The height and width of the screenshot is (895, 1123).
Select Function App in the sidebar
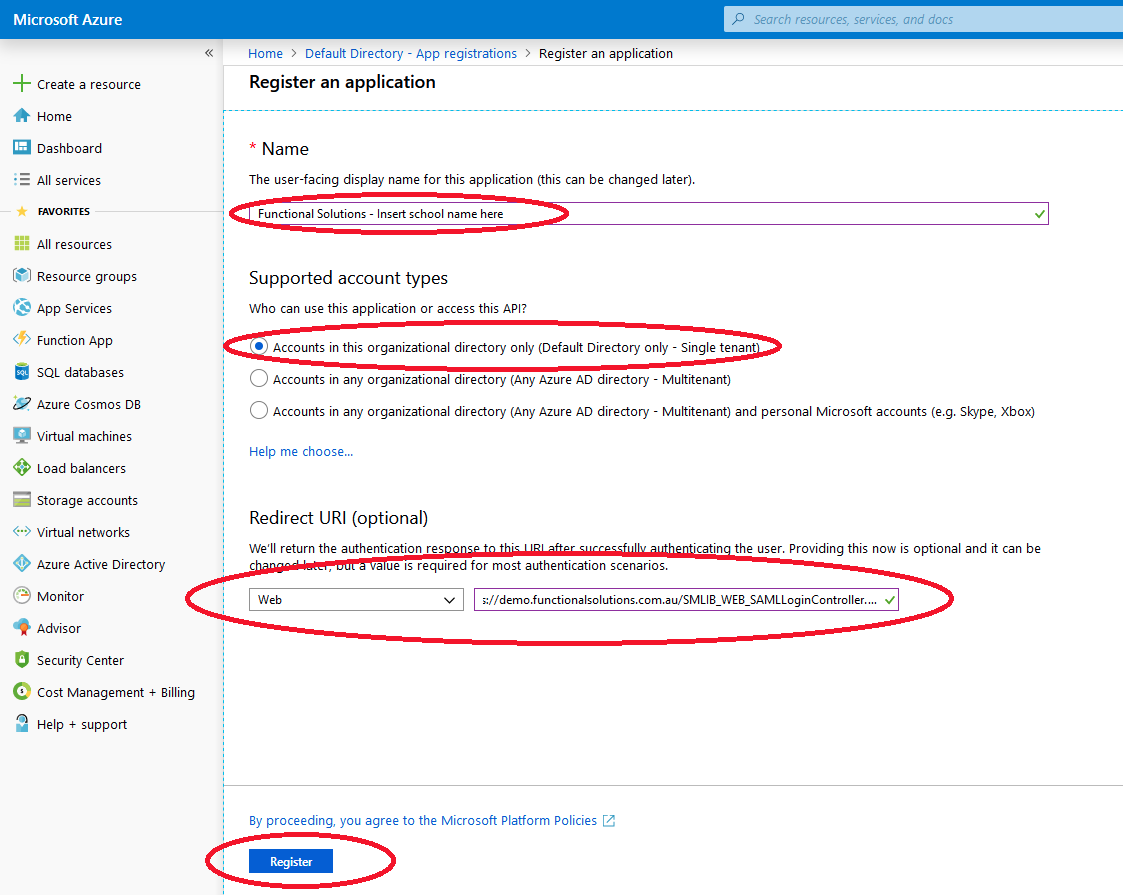(x=74, y=341)
